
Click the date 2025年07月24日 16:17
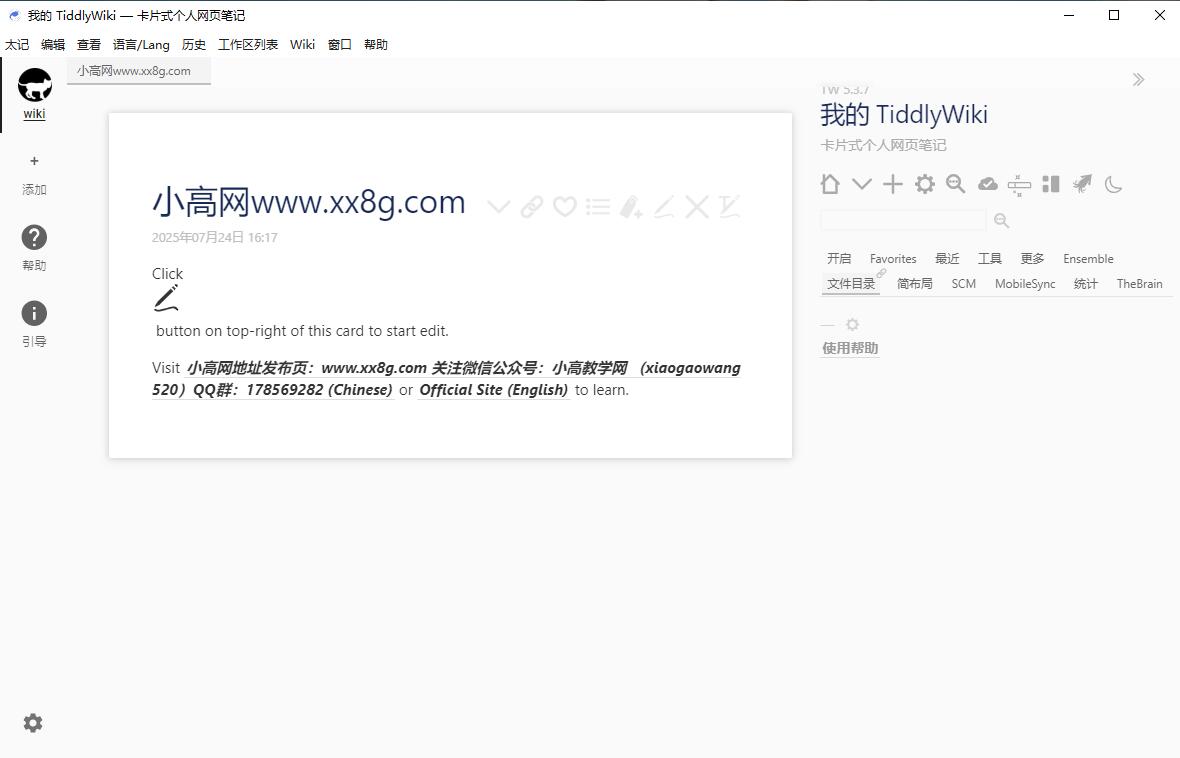(214, 237)
